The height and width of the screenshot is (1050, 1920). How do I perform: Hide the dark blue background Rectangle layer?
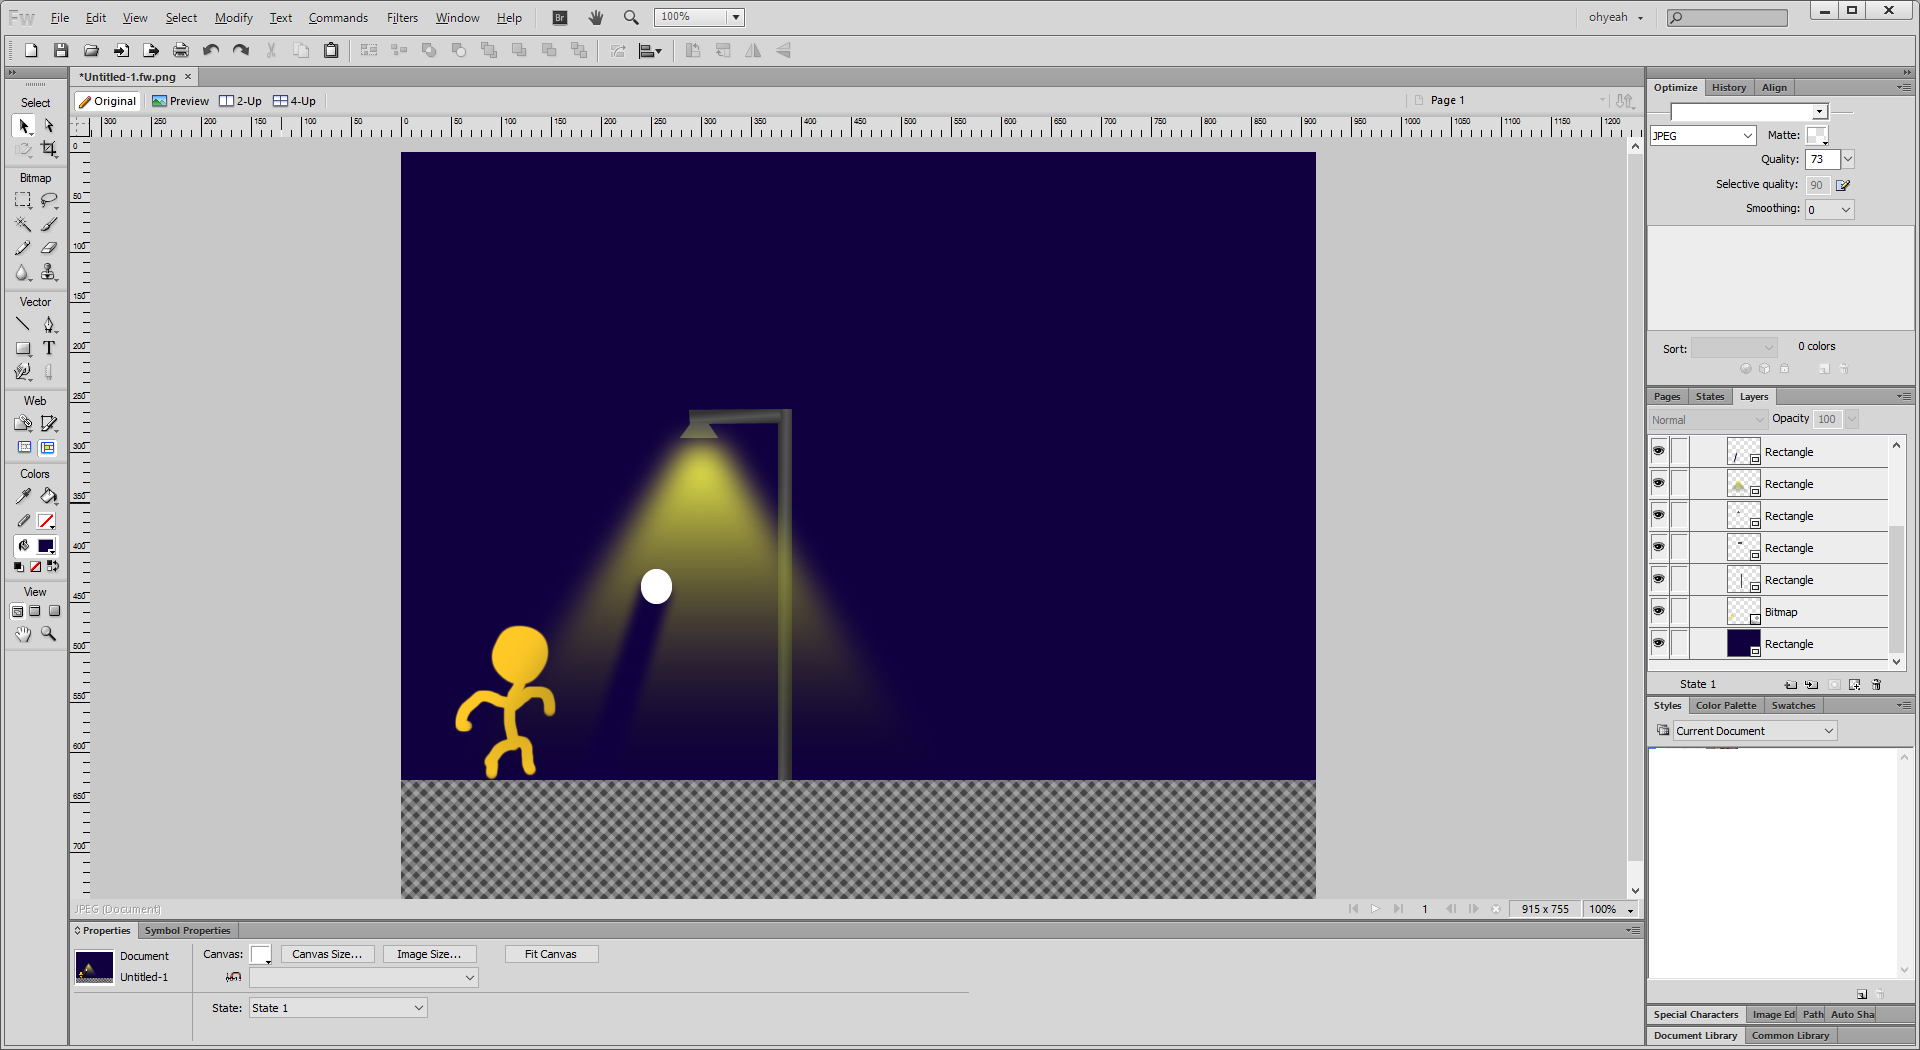coord(1659,644)
